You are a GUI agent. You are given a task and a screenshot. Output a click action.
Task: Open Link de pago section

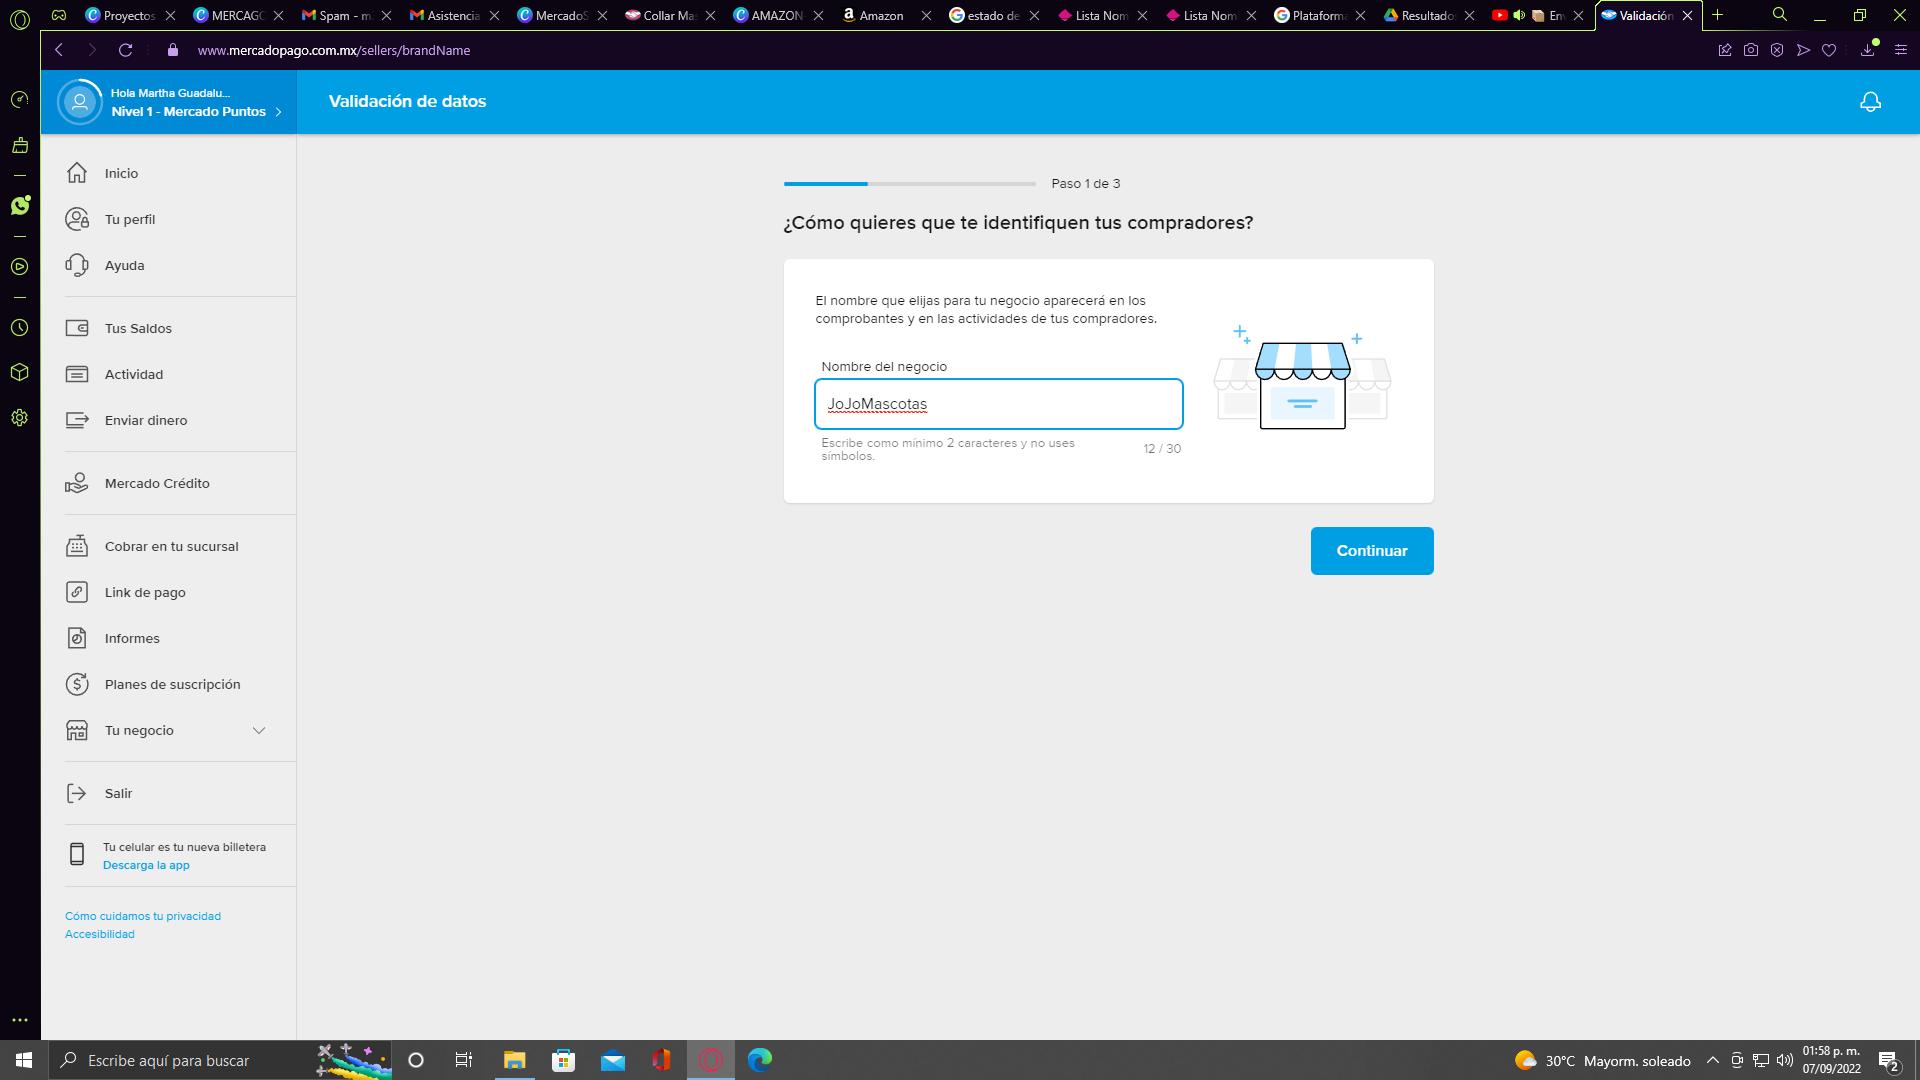pos(145,592)
